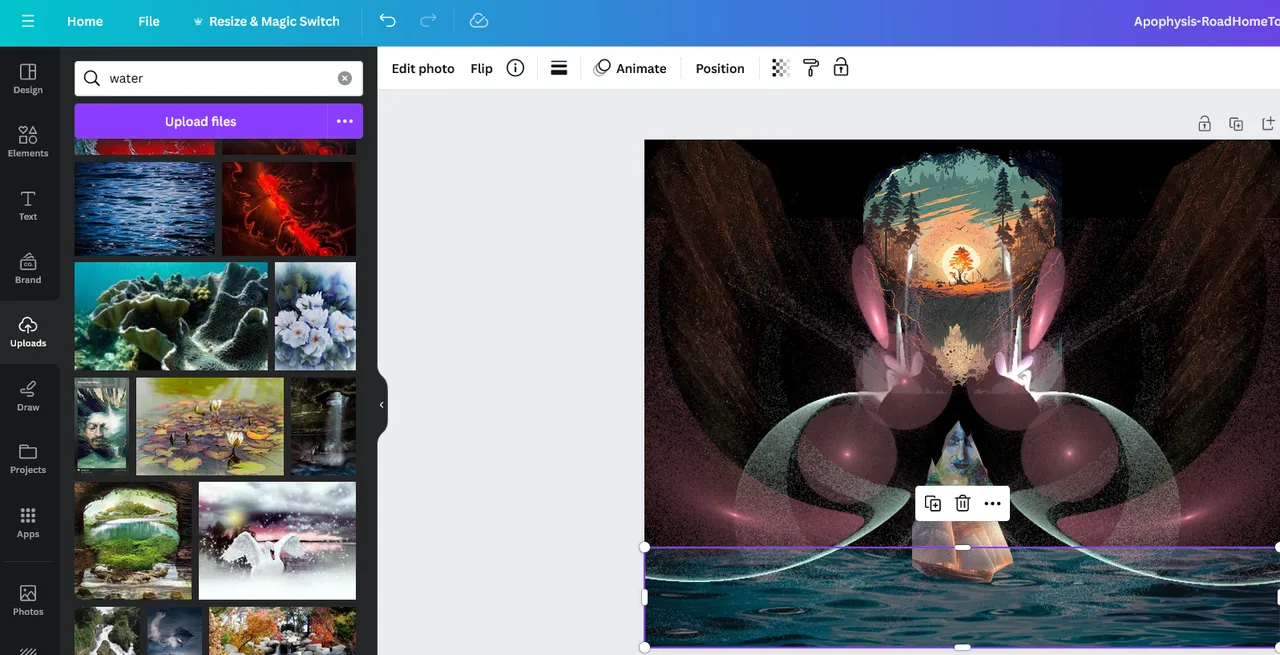Duplicate selected element in floating toolbar
The width and height of the screenshot is (1280, 655).
932,503
